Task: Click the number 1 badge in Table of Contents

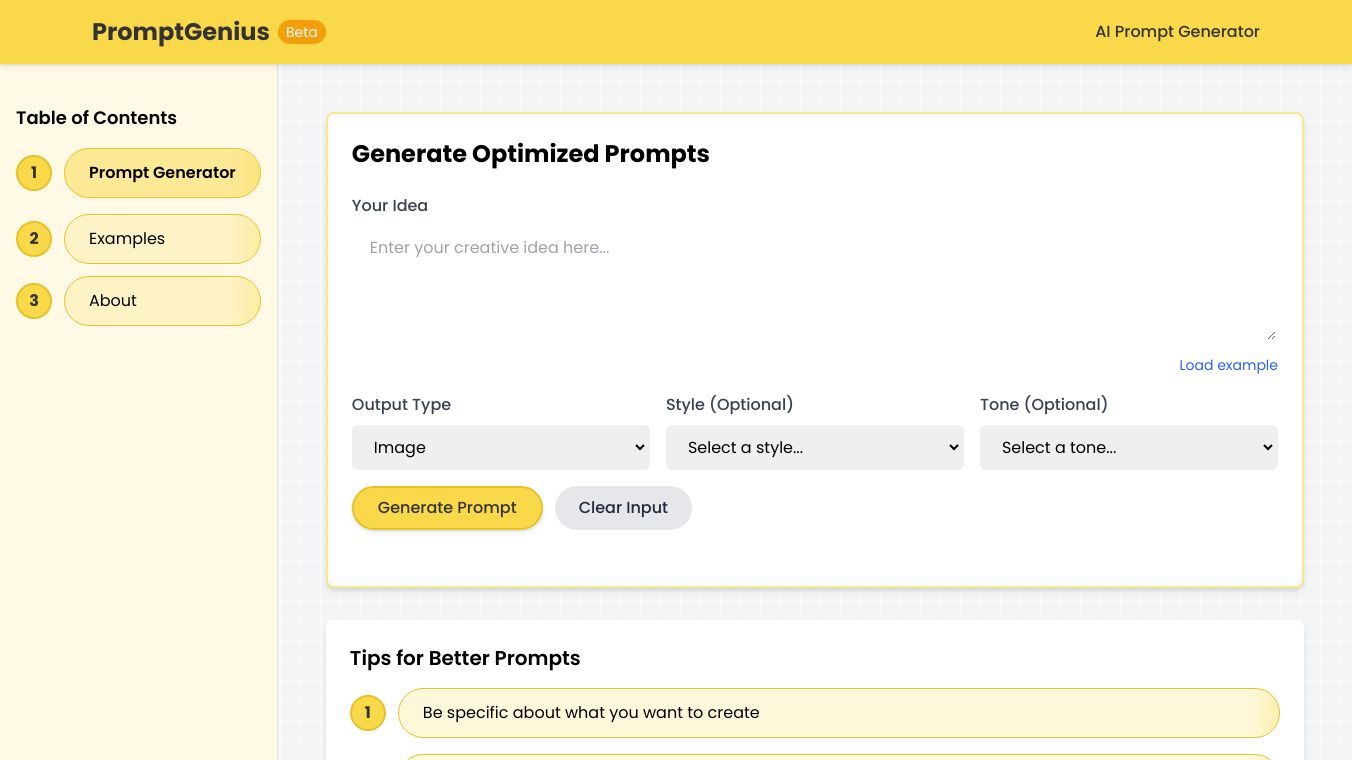Action: (x=34, y=173)
